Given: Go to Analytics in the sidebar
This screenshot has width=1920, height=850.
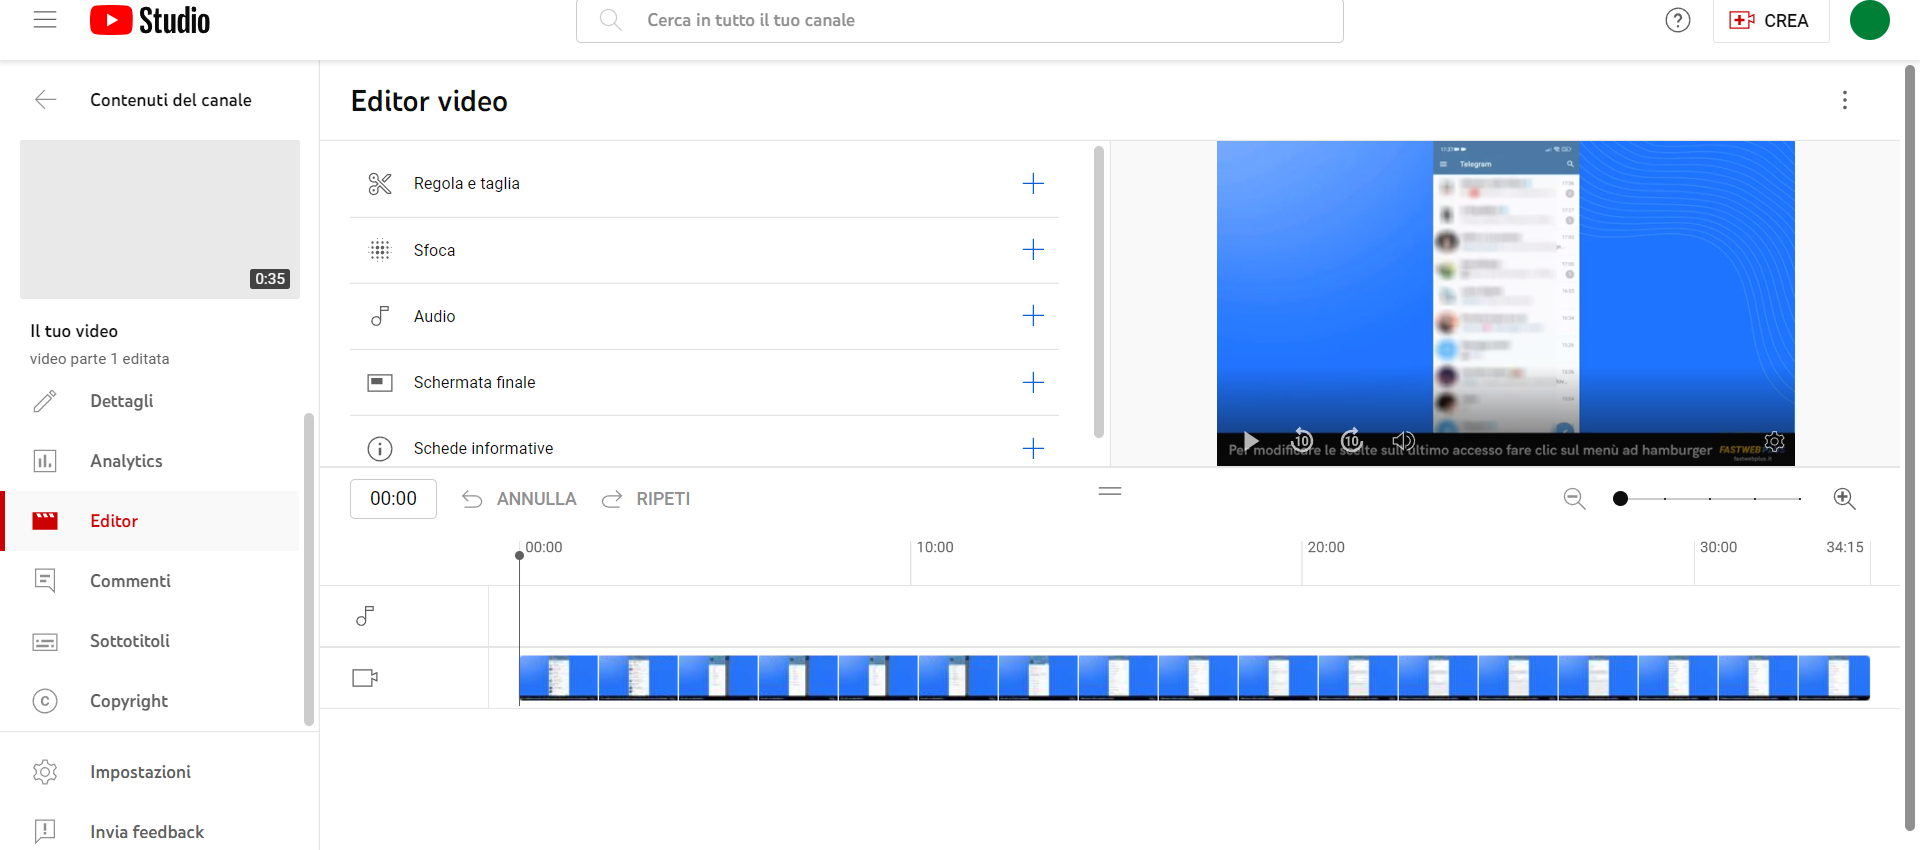Looking at the screenshot, I should tap(126, 461).
